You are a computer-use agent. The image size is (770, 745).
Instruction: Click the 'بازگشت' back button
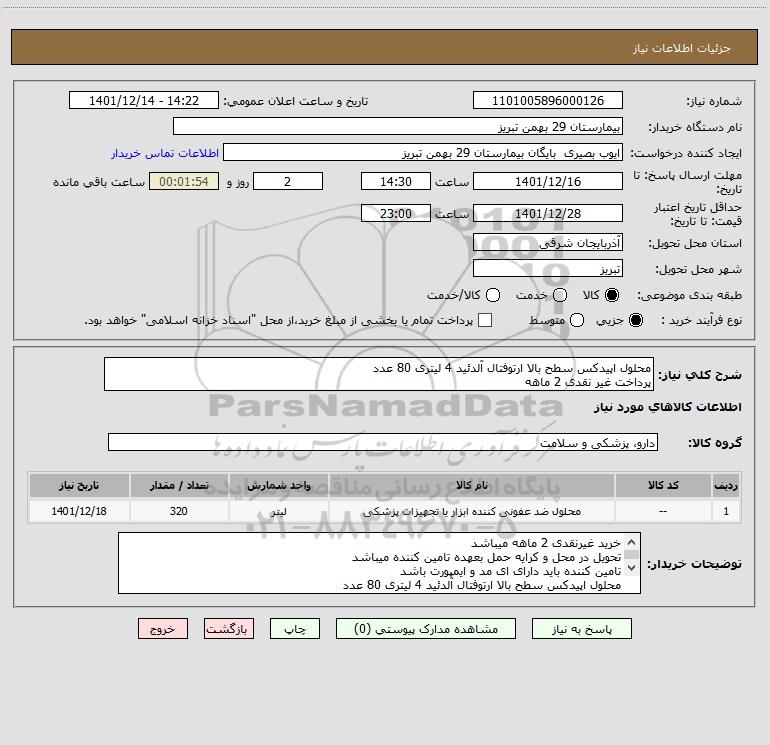coord(229,629)
